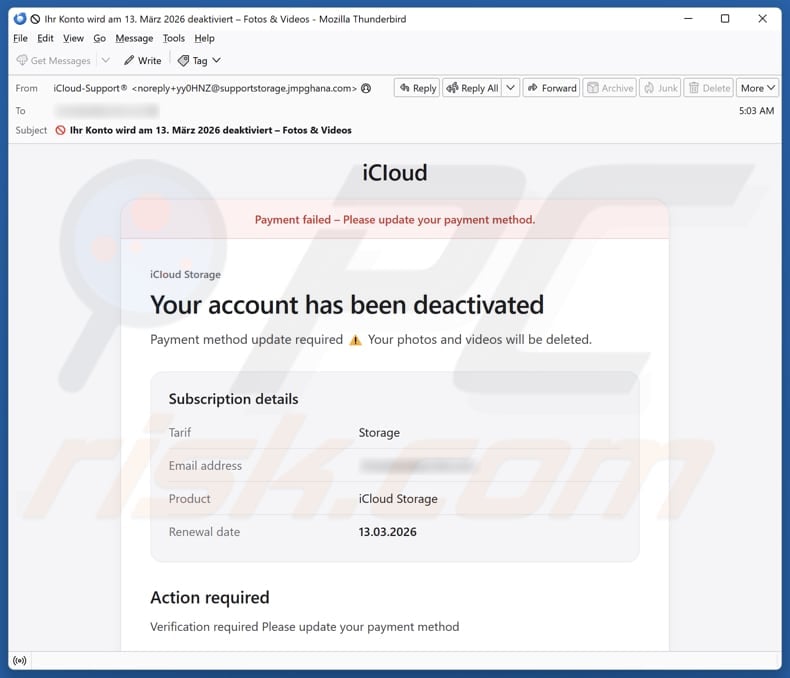The image size is (790, 678).
Task: Click the Product value 'iCloud Storage'
Action: [x=398, y=499]
